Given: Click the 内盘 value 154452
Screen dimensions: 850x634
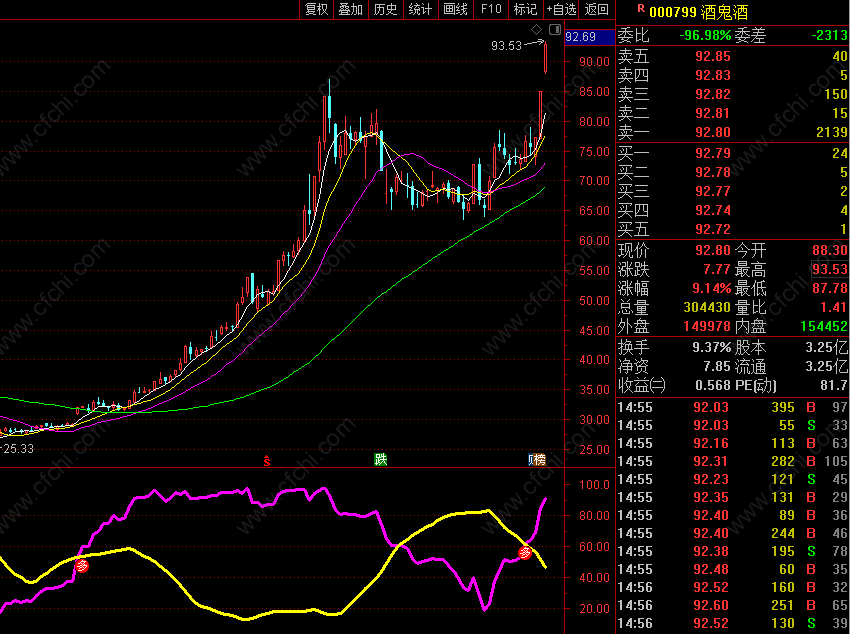Looking at the screenshot, I should pos(824,326).
